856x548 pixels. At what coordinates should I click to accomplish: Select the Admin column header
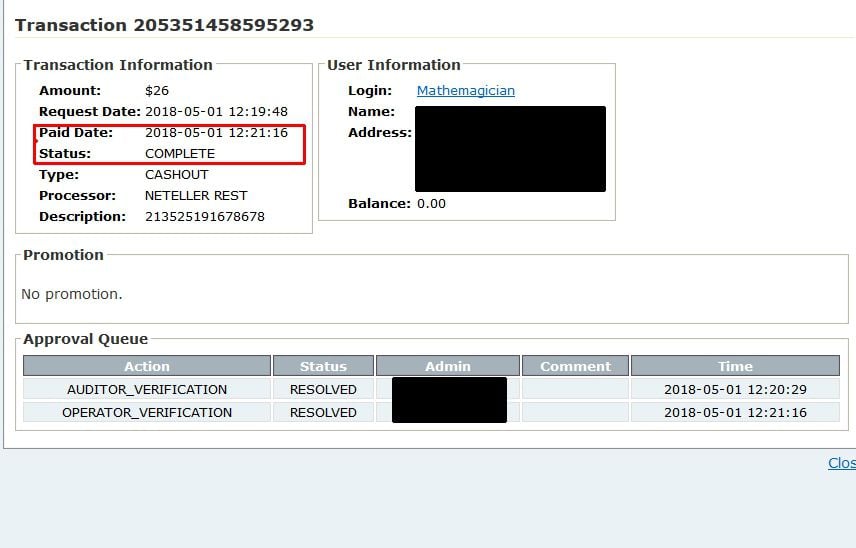(x=448, y=366)
